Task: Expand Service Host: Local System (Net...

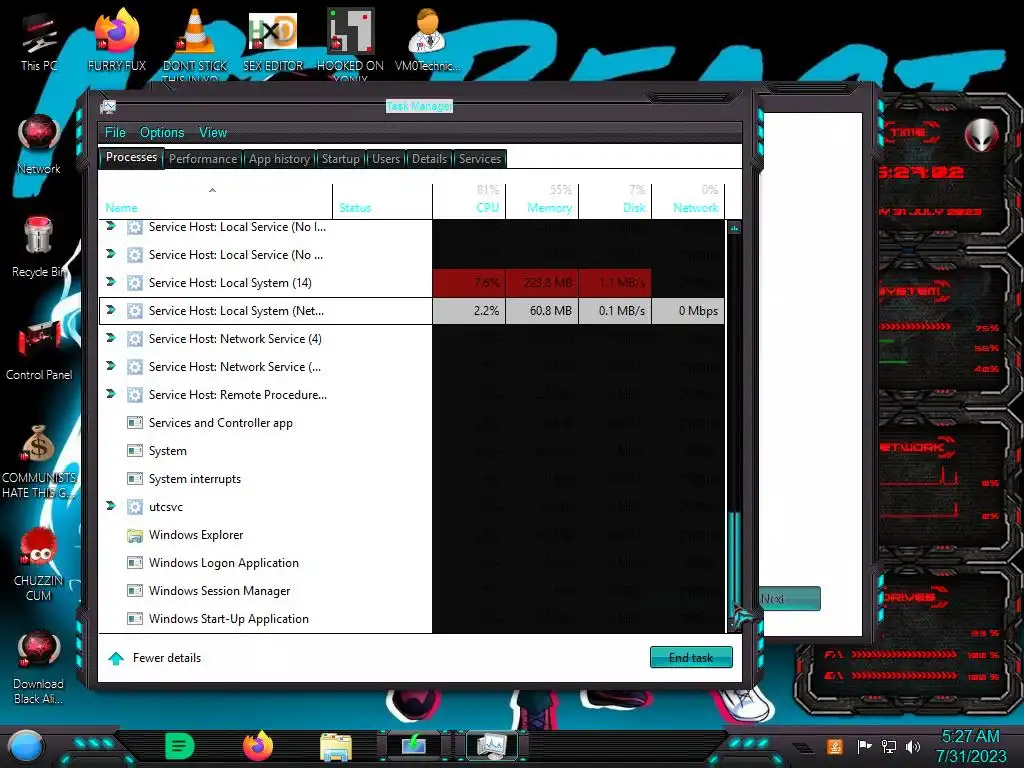Action: pos(111,310)
